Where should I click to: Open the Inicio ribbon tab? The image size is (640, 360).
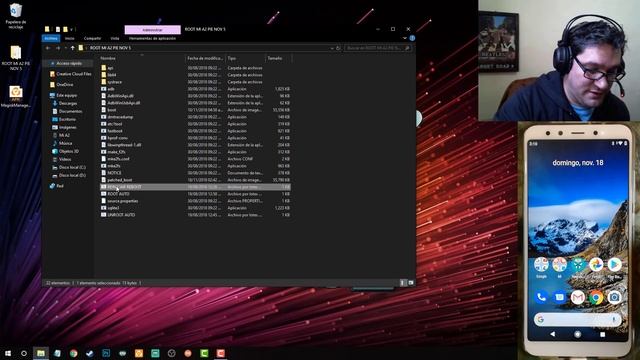[x=70, y=38]
